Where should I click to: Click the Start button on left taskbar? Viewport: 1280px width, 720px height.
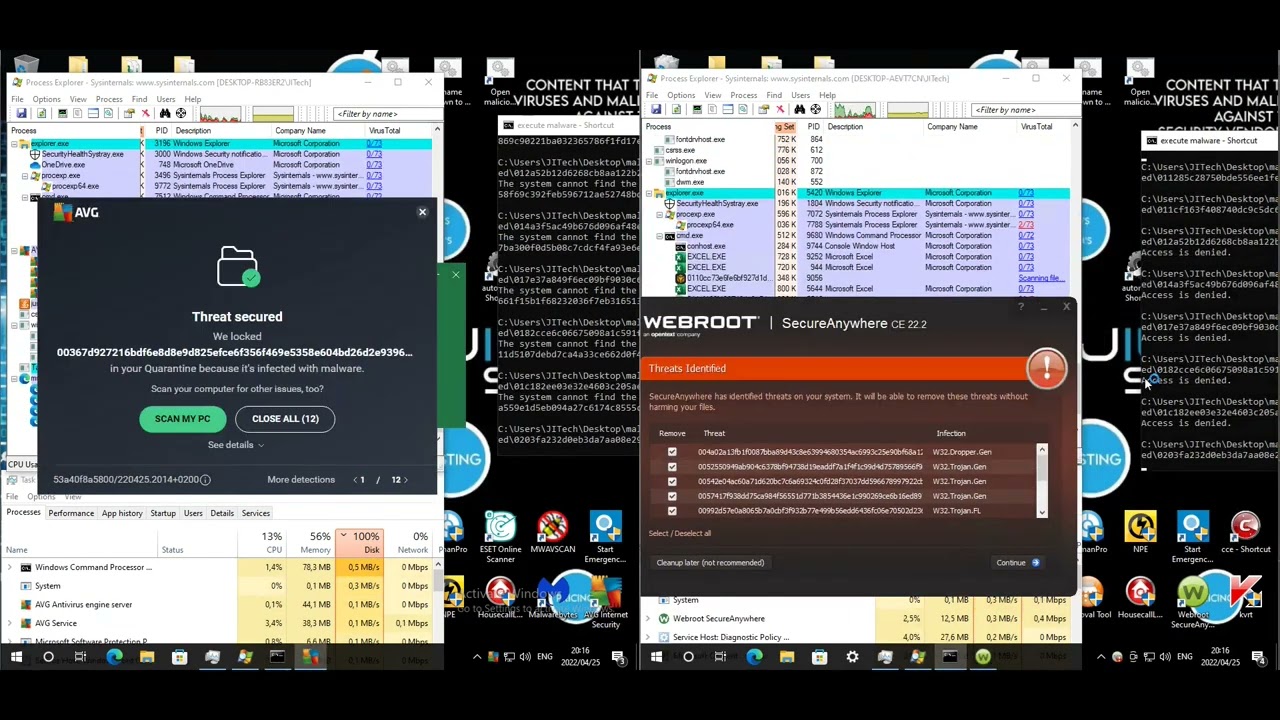16,657
